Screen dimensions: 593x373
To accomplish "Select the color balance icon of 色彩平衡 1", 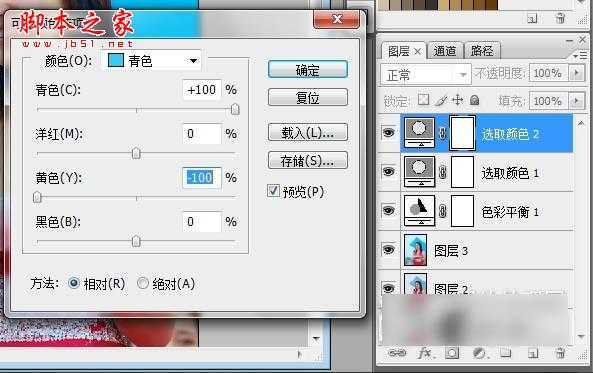I will click(x=419, y=211).
